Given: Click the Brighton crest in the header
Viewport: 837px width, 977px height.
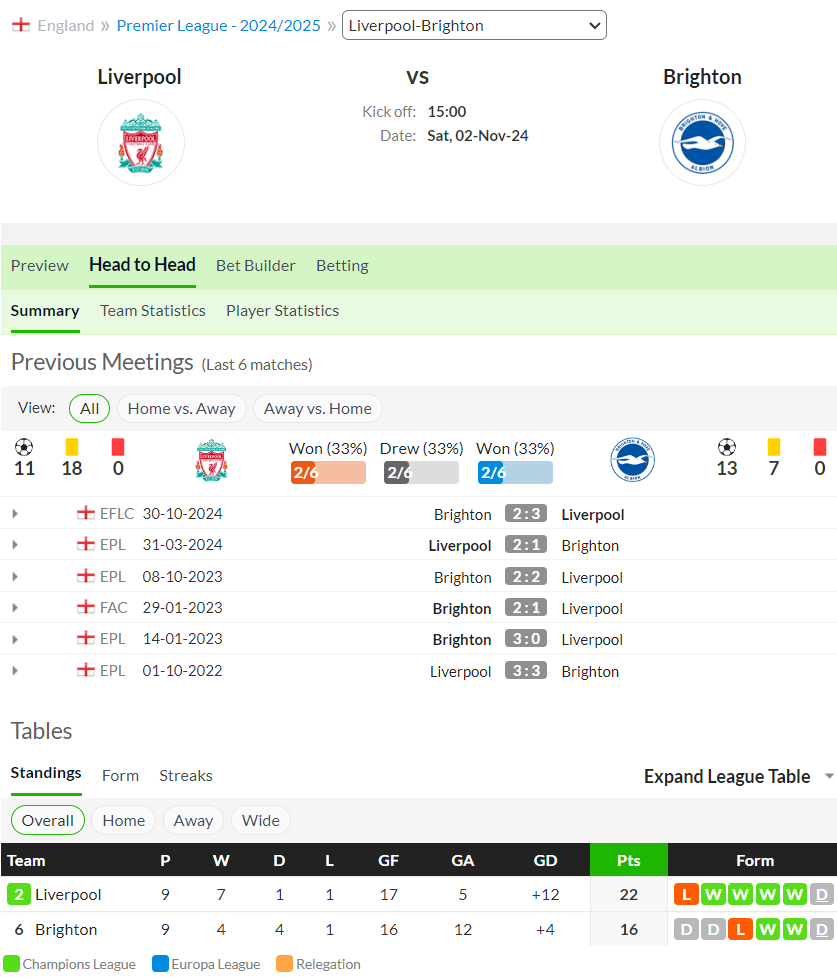Looking at the screenshot, I should 702,143.
